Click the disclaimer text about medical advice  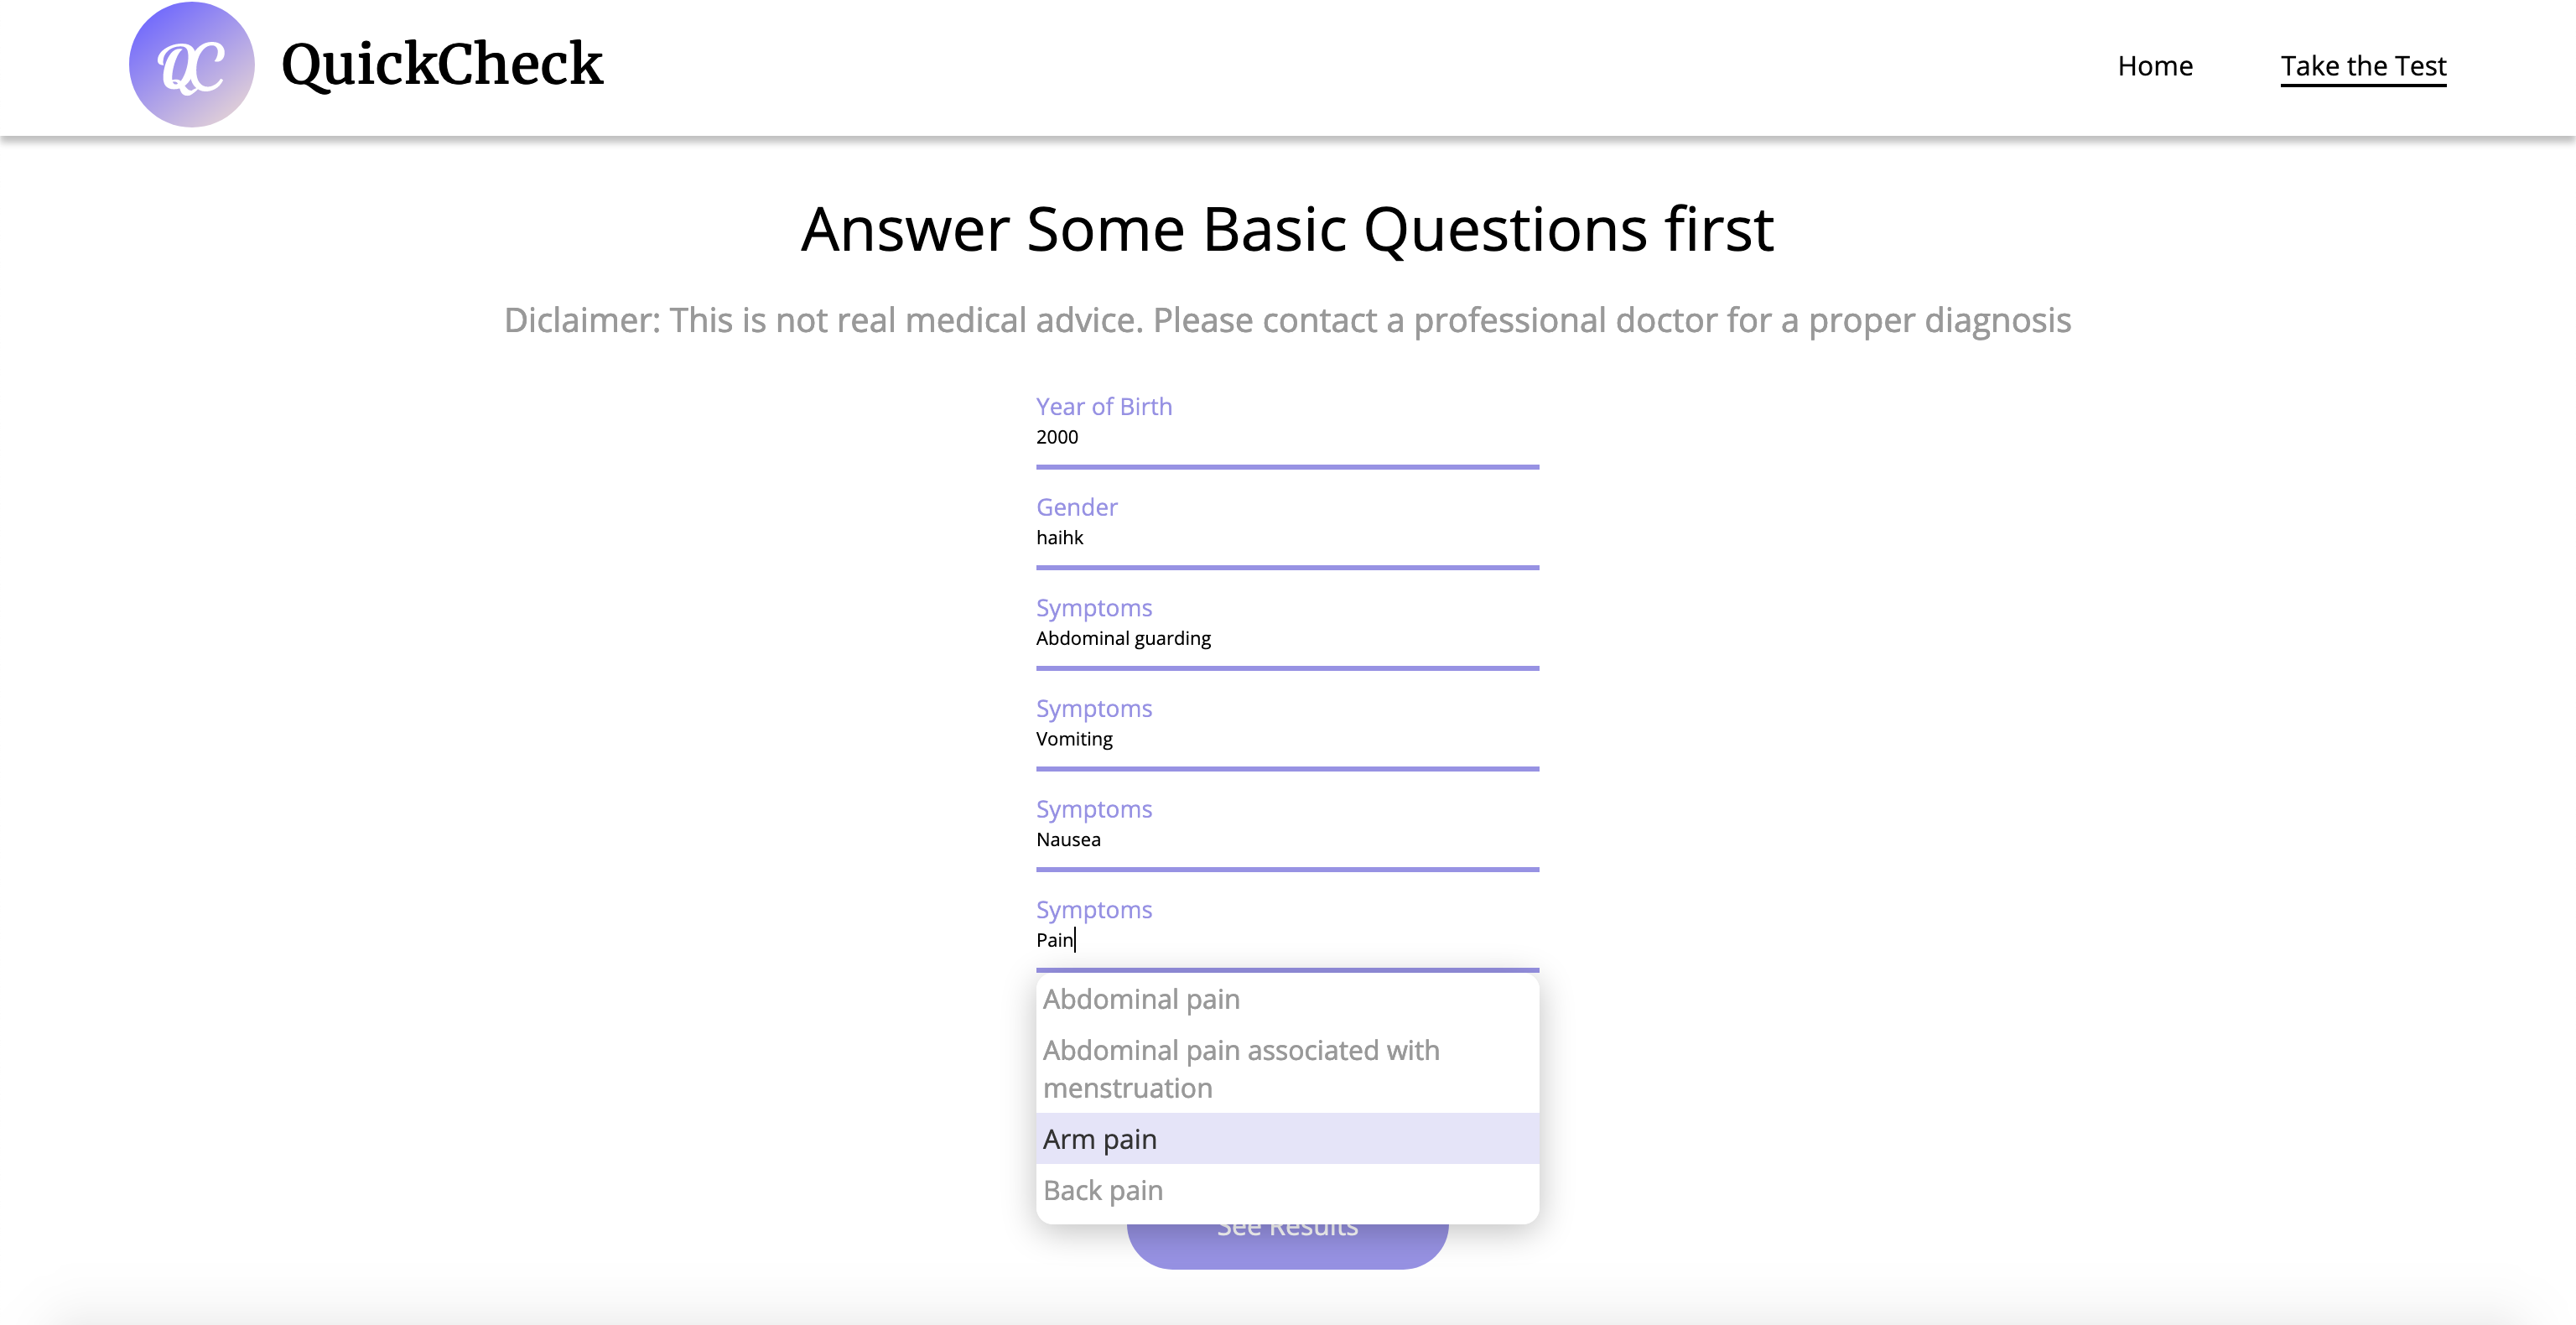click(x=1287, y=320)
